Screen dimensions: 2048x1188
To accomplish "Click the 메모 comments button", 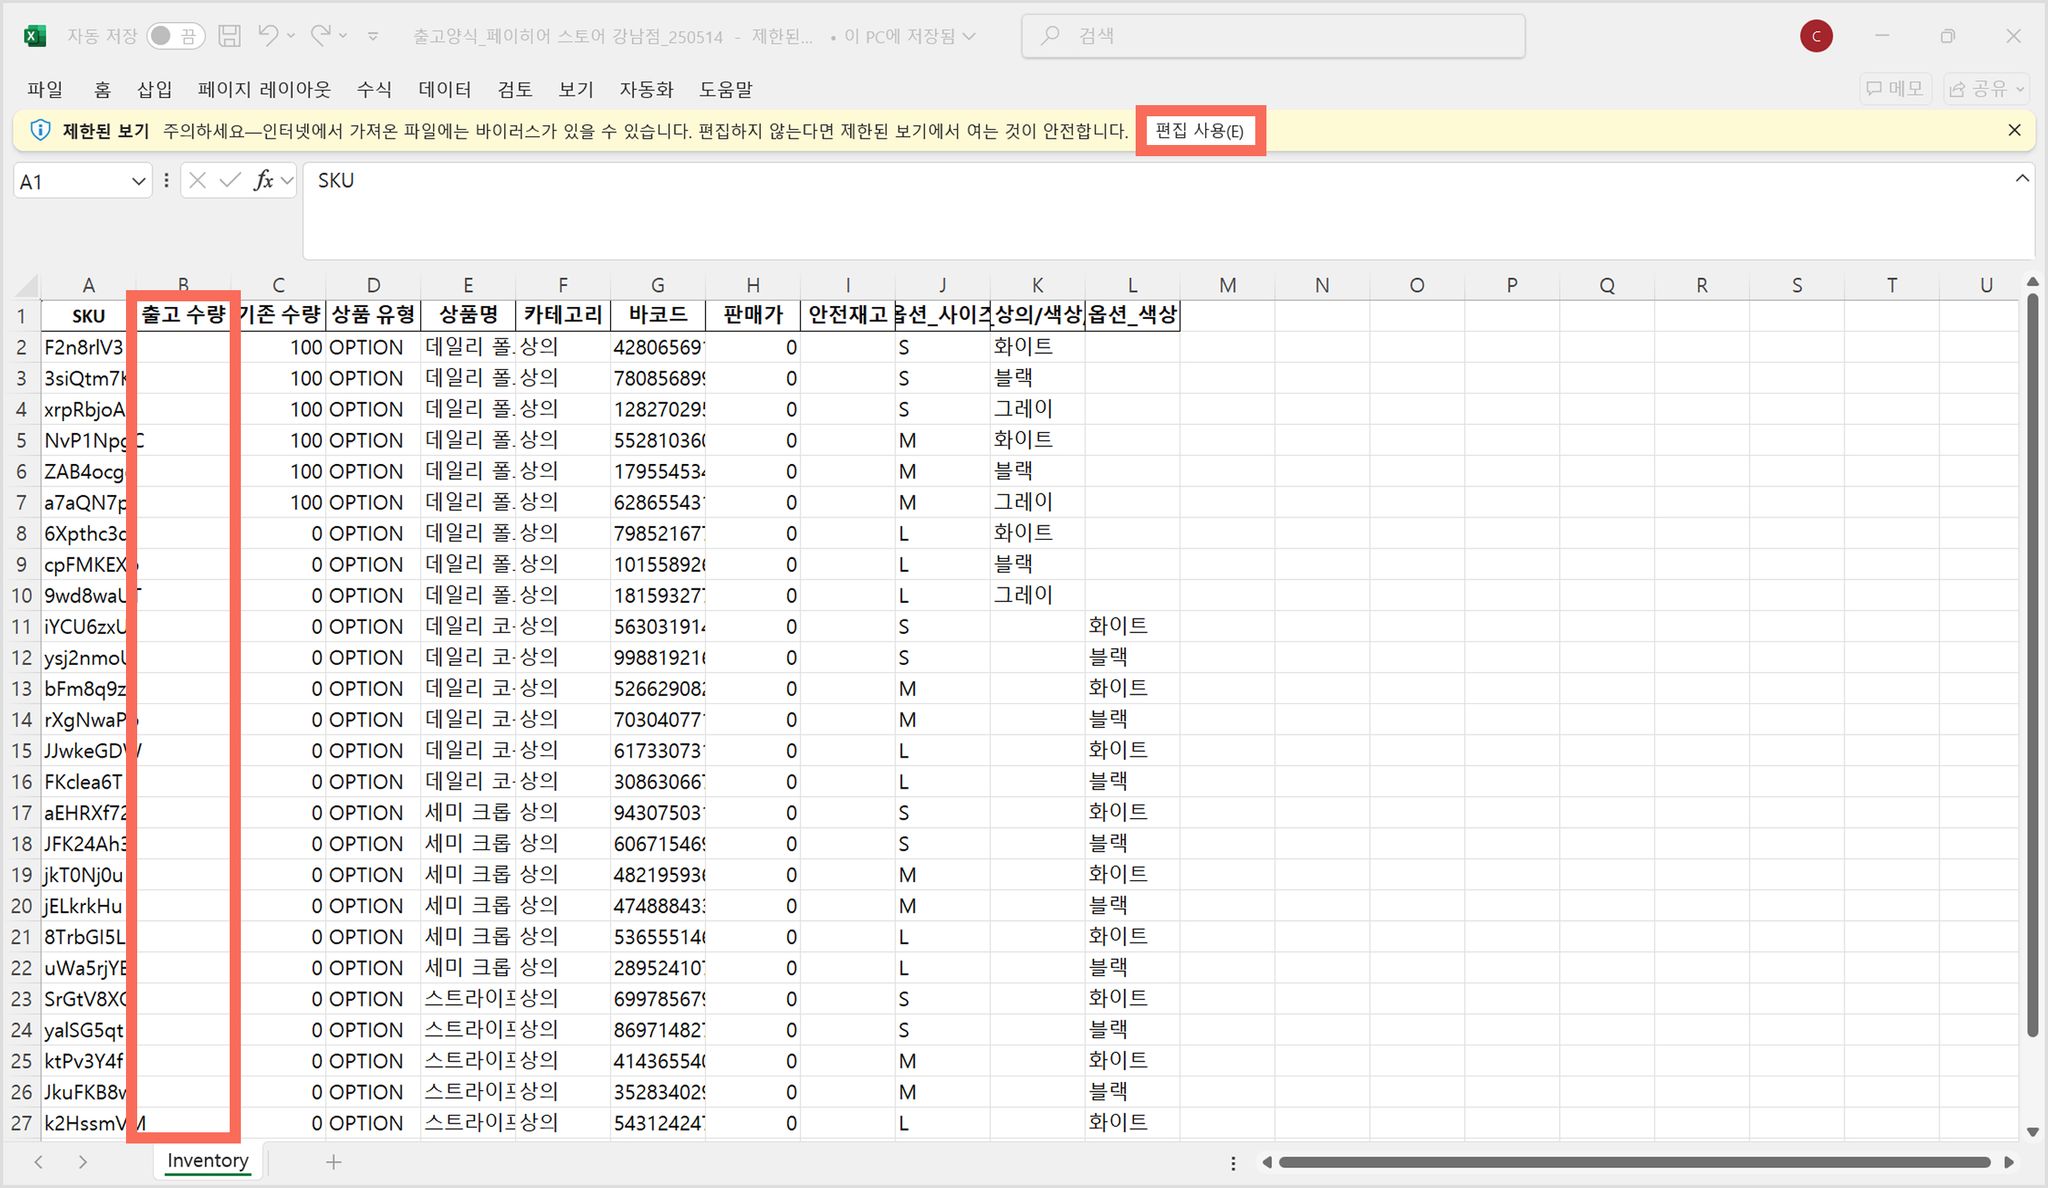I will coord(1895,89).
